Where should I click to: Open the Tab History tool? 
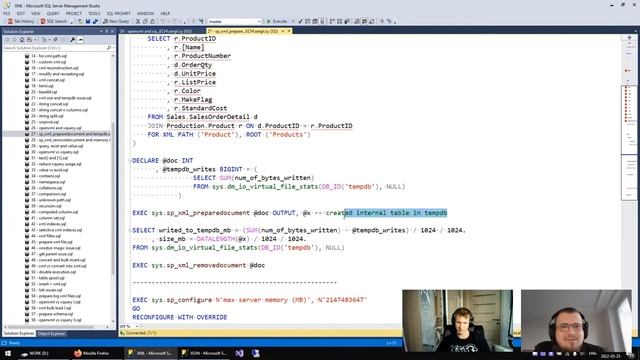(21, 21)
